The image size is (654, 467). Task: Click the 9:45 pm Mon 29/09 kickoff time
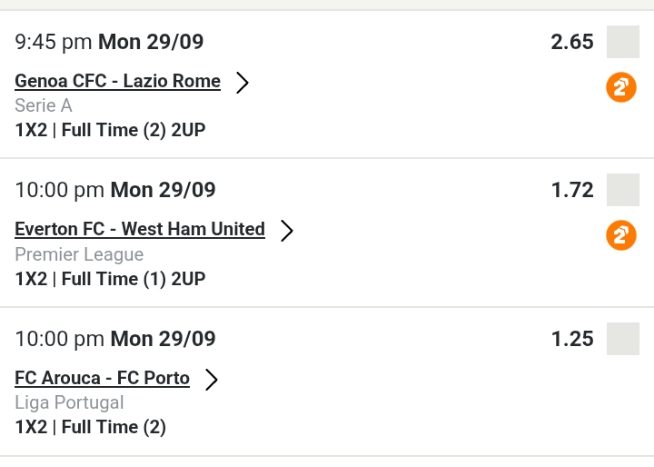[x=114, y=43]
